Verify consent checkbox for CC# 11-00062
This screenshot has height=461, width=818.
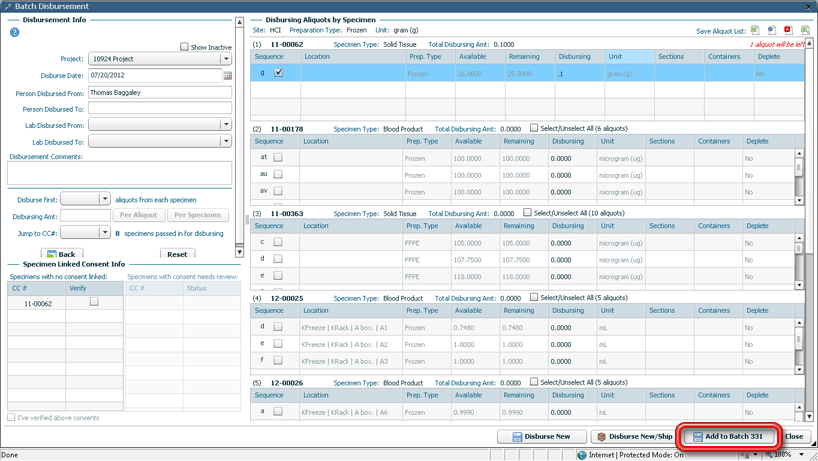(94, 302)
